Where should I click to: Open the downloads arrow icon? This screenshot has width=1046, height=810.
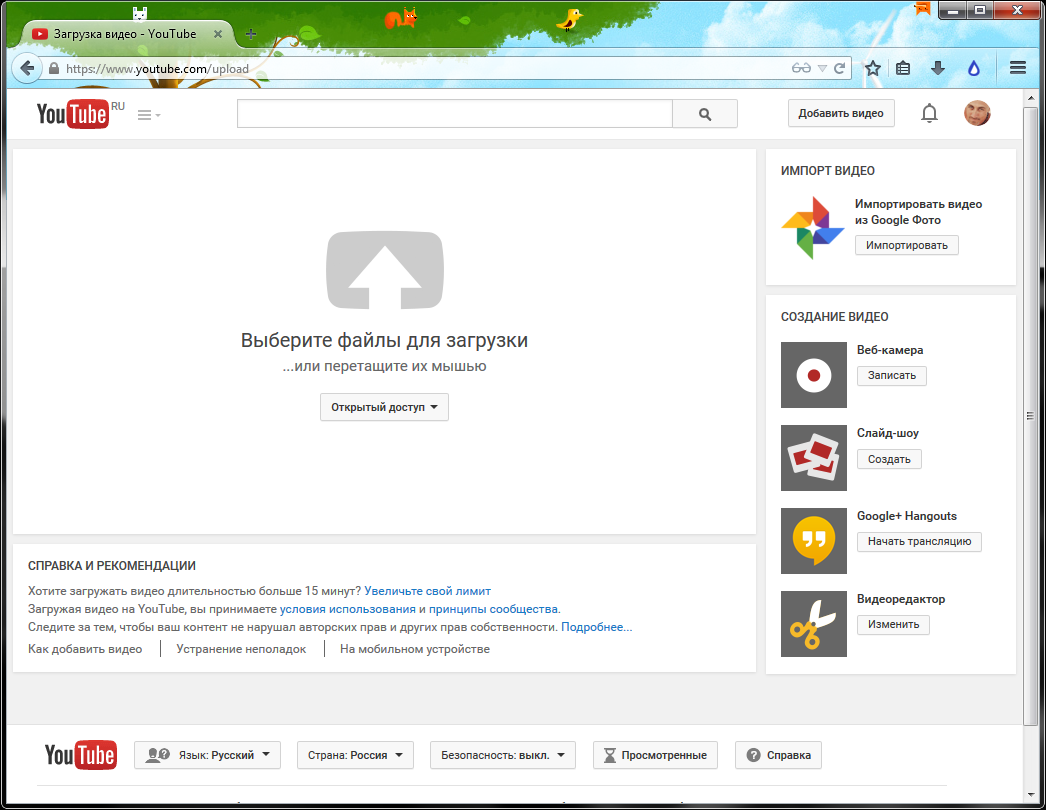[938, 68]
